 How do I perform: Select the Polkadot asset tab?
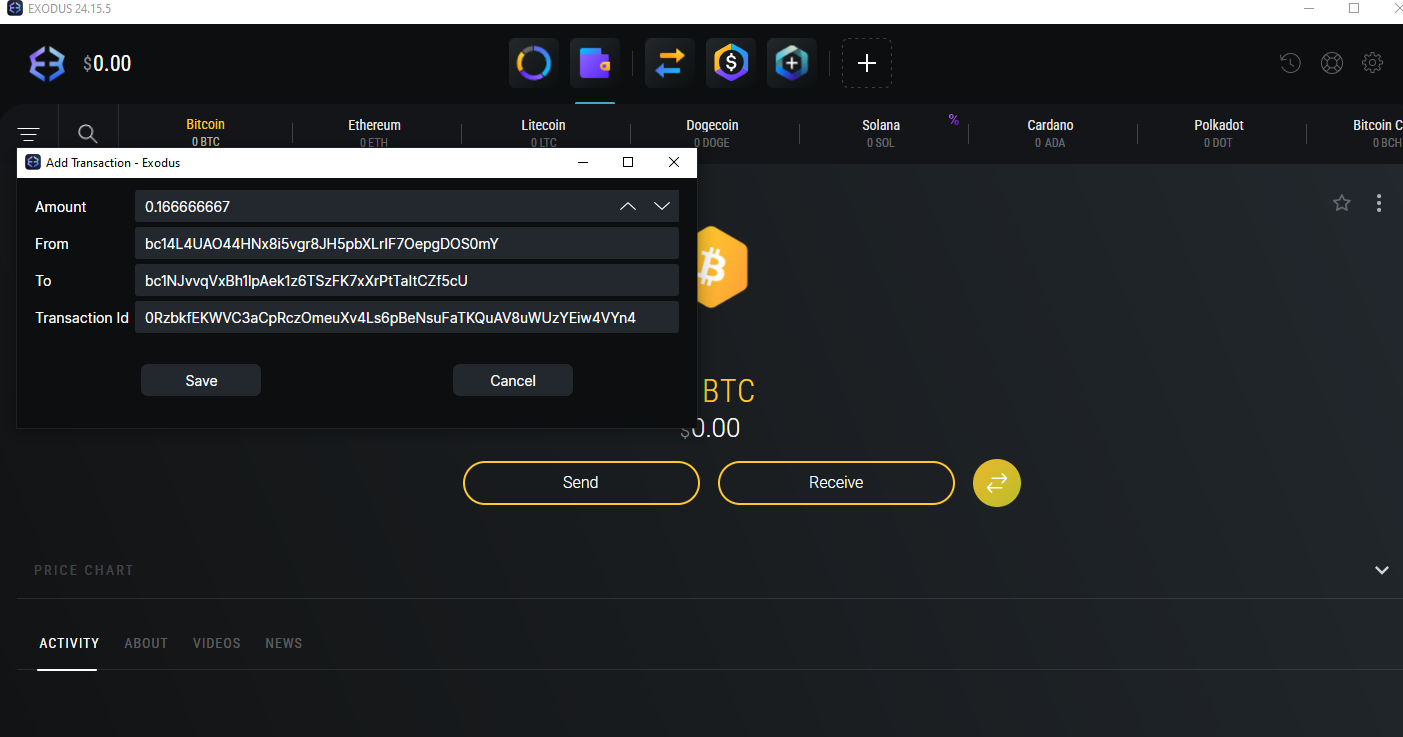1218,133
